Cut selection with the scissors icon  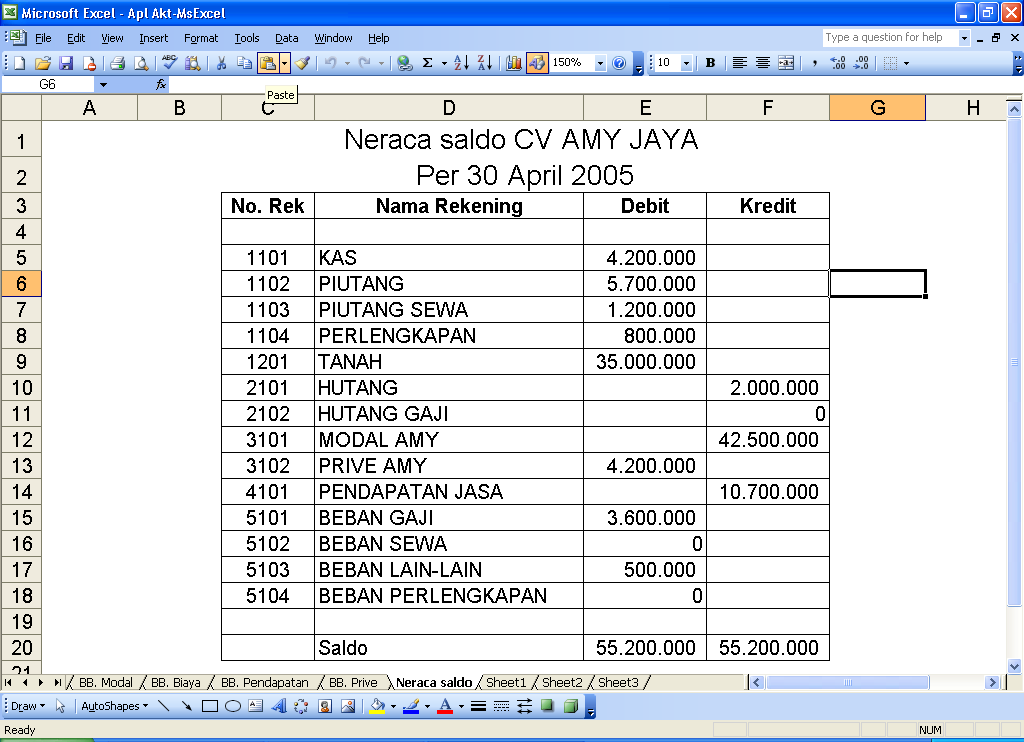[x=221, y=63]
